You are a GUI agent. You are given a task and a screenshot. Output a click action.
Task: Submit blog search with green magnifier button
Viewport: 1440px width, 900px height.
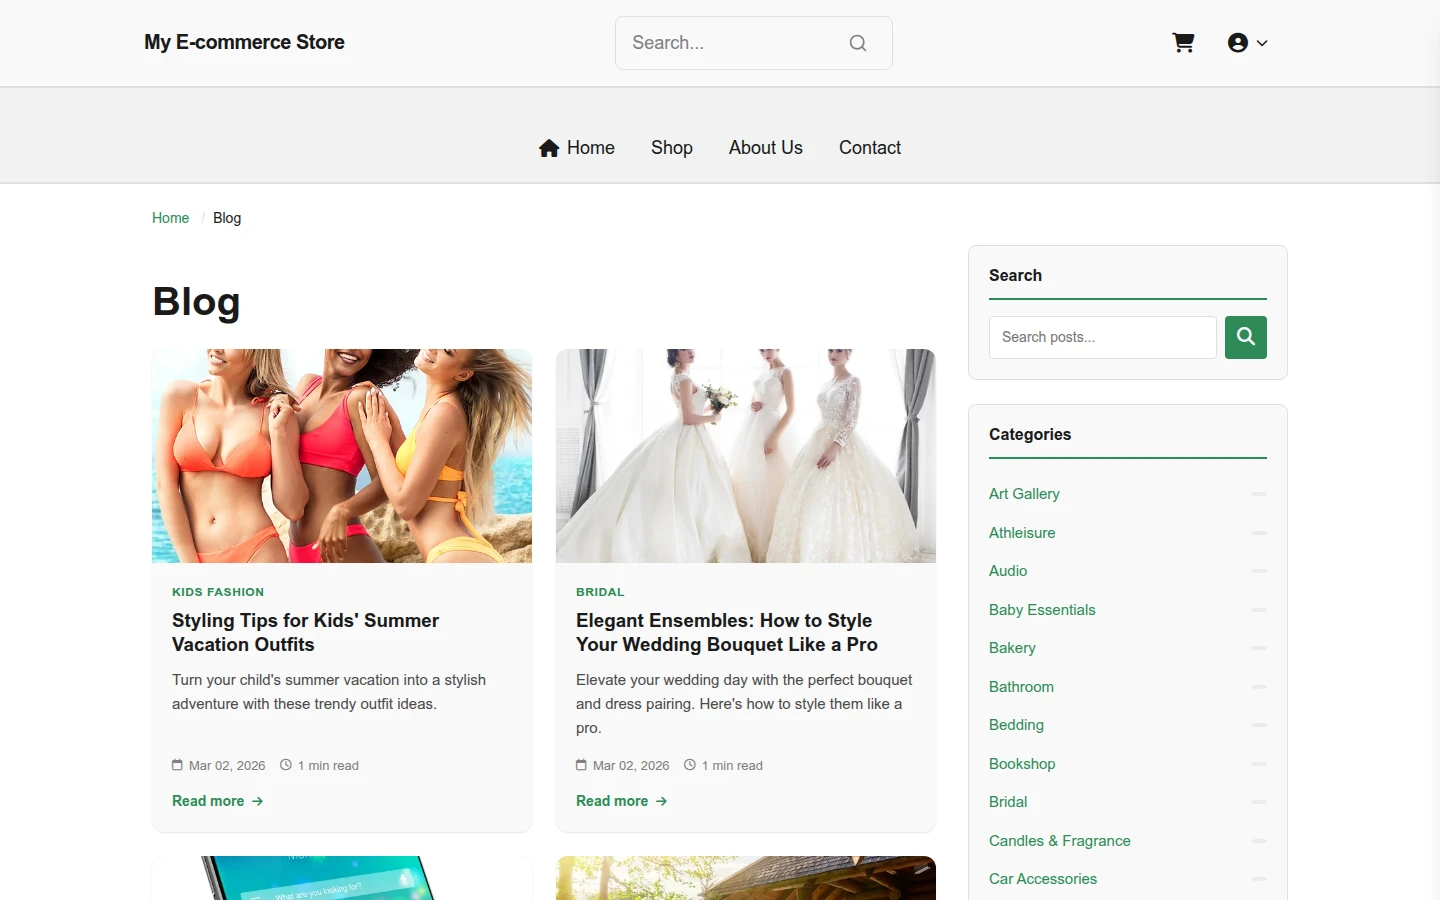pyautogui.click(x=1246, y=337)
